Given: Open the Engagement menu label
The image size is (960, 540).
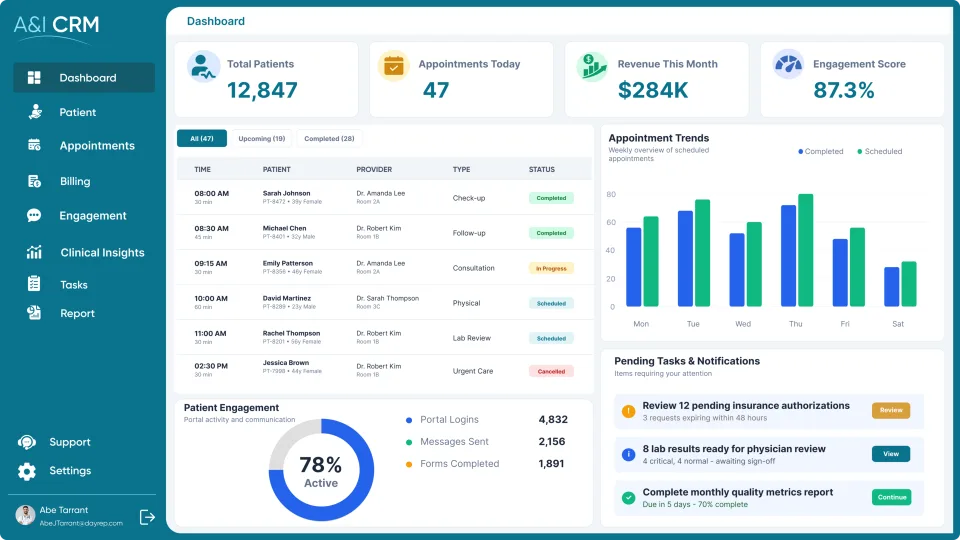Looking at the screenshot, I should click(92, 216).
